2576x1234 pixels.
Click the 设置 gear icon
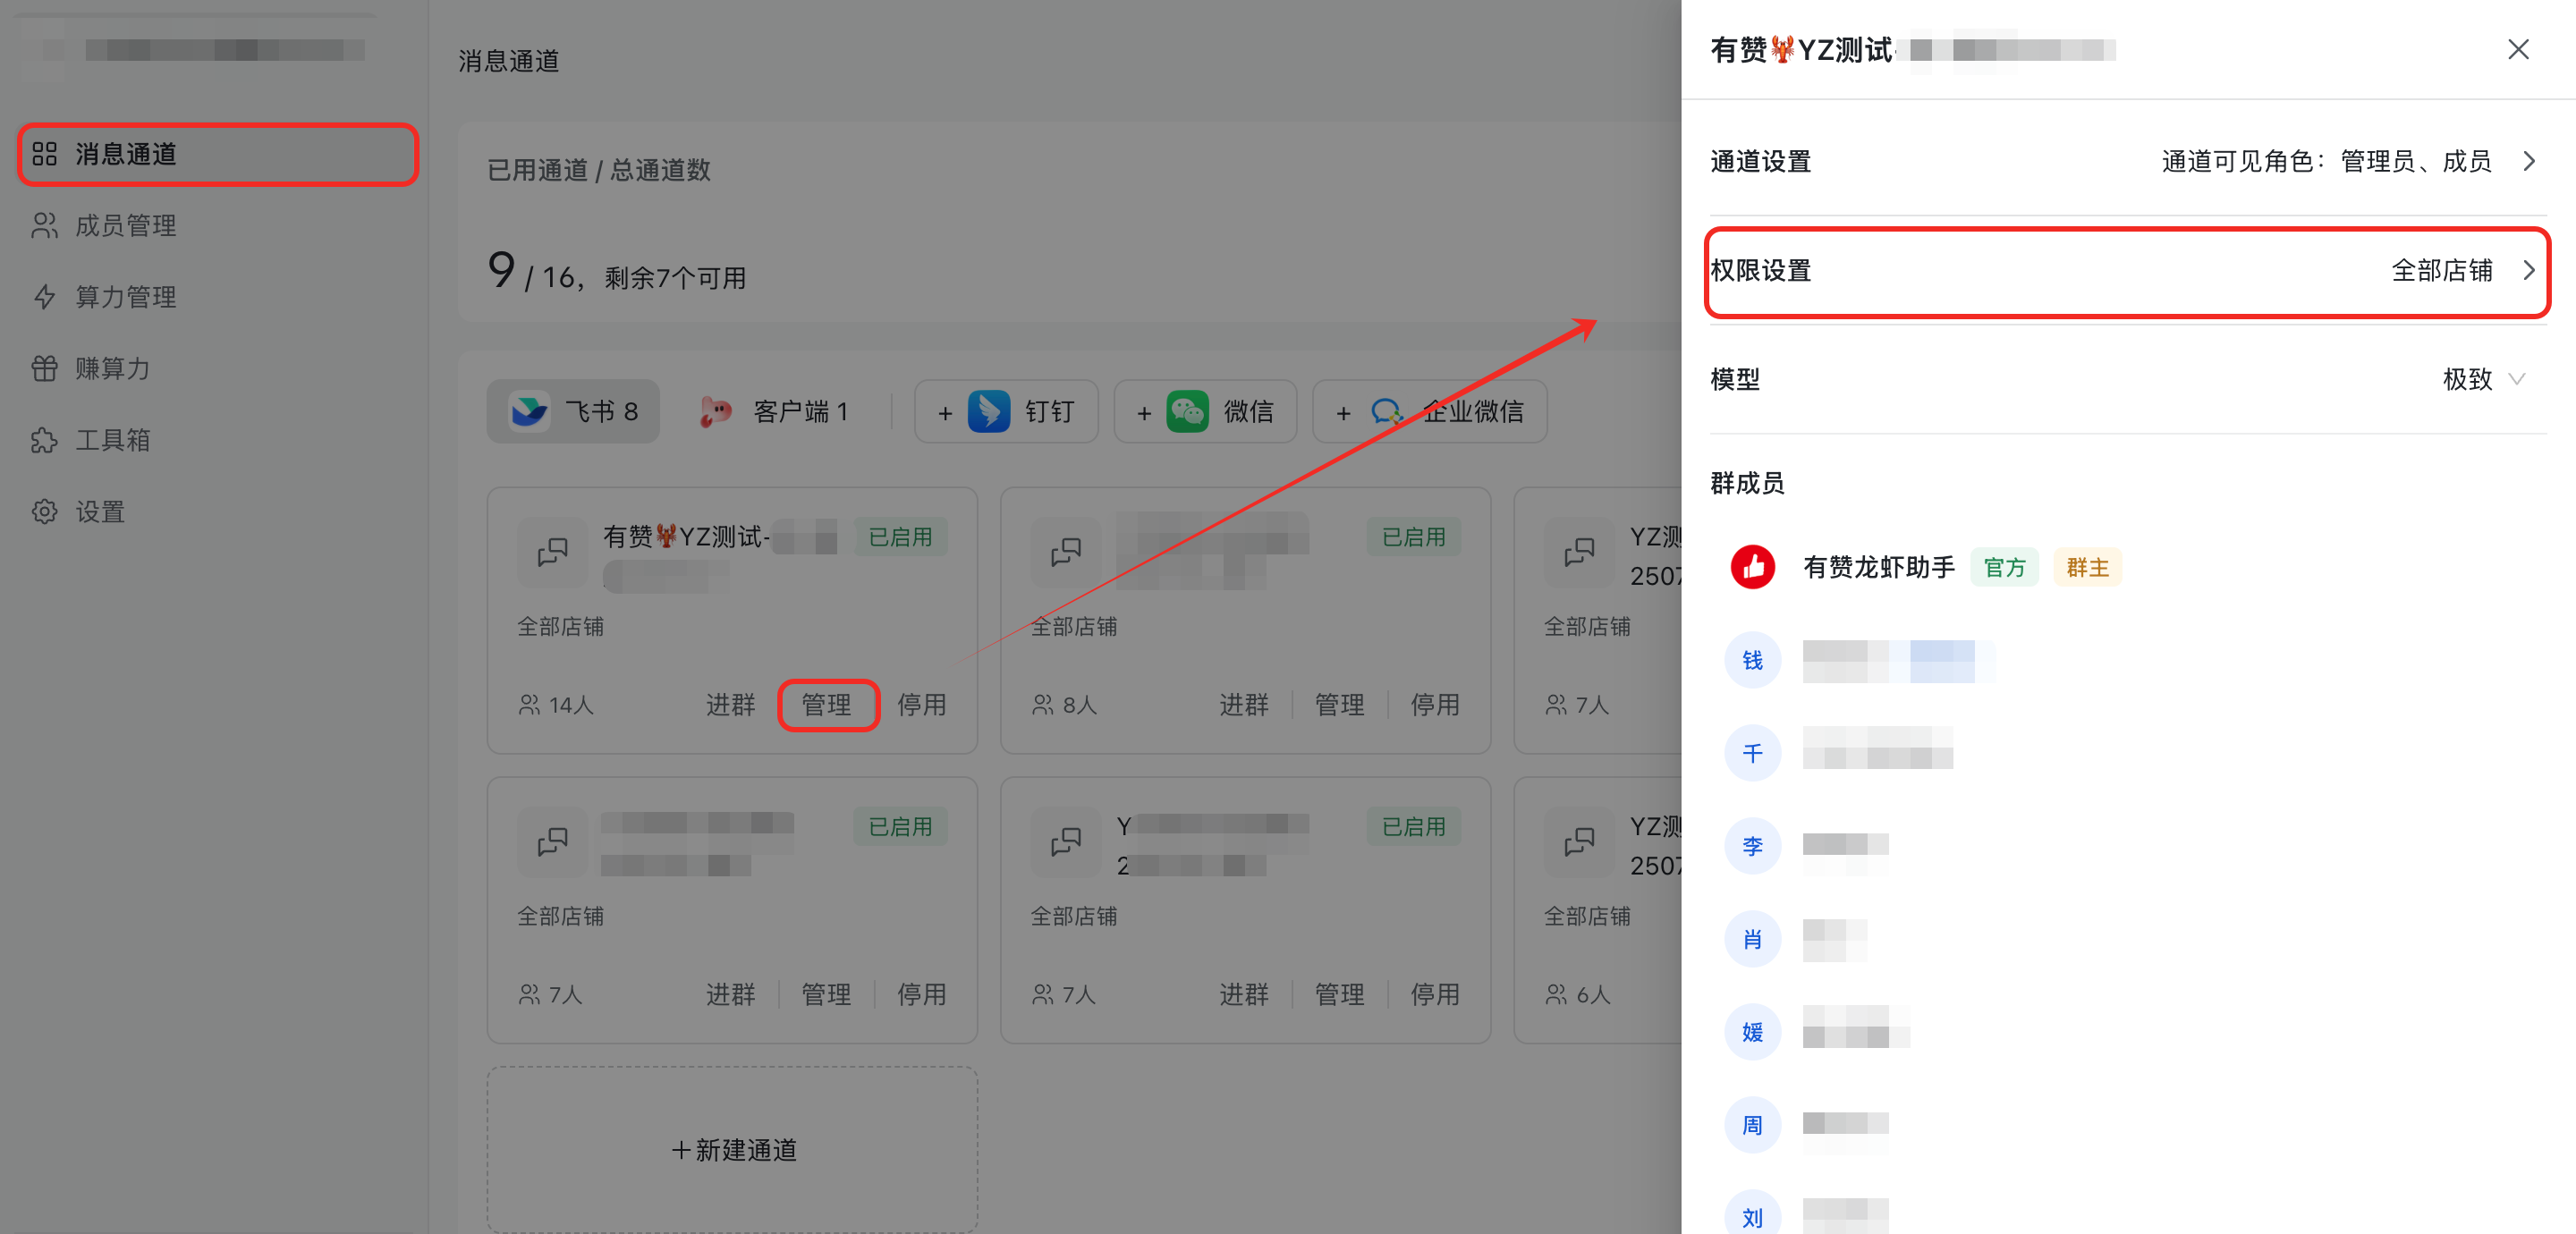click(44, 512)
